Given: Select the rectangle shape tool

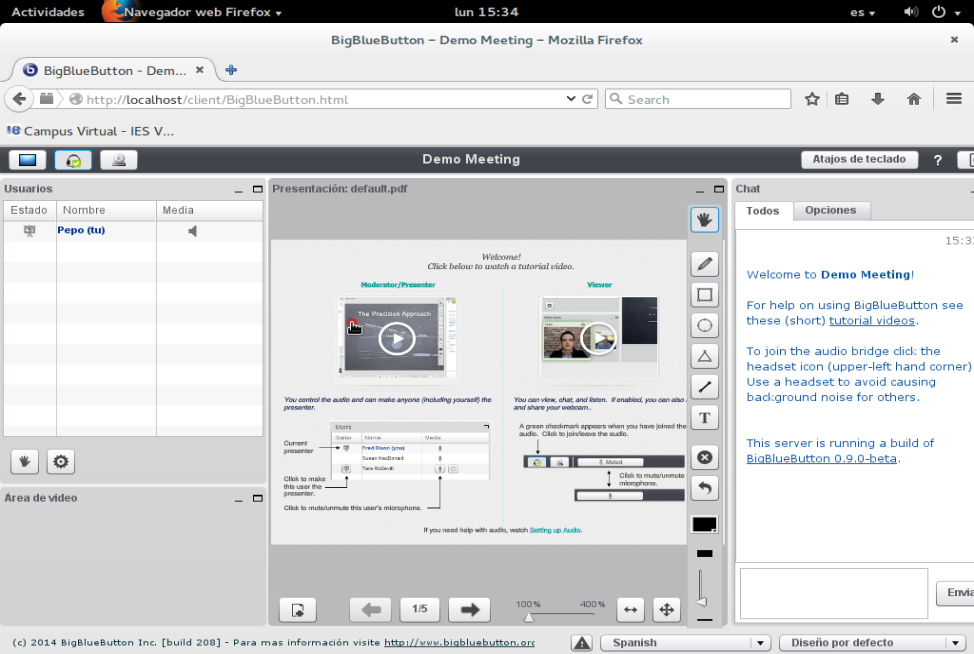Looking at the screenshot, I should (x=704, y=295).
